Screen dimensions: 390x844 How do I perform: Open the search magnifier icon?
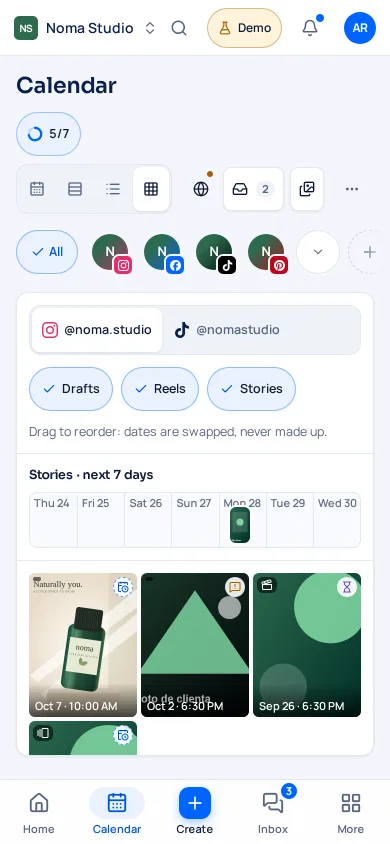(x=179, y=28)
